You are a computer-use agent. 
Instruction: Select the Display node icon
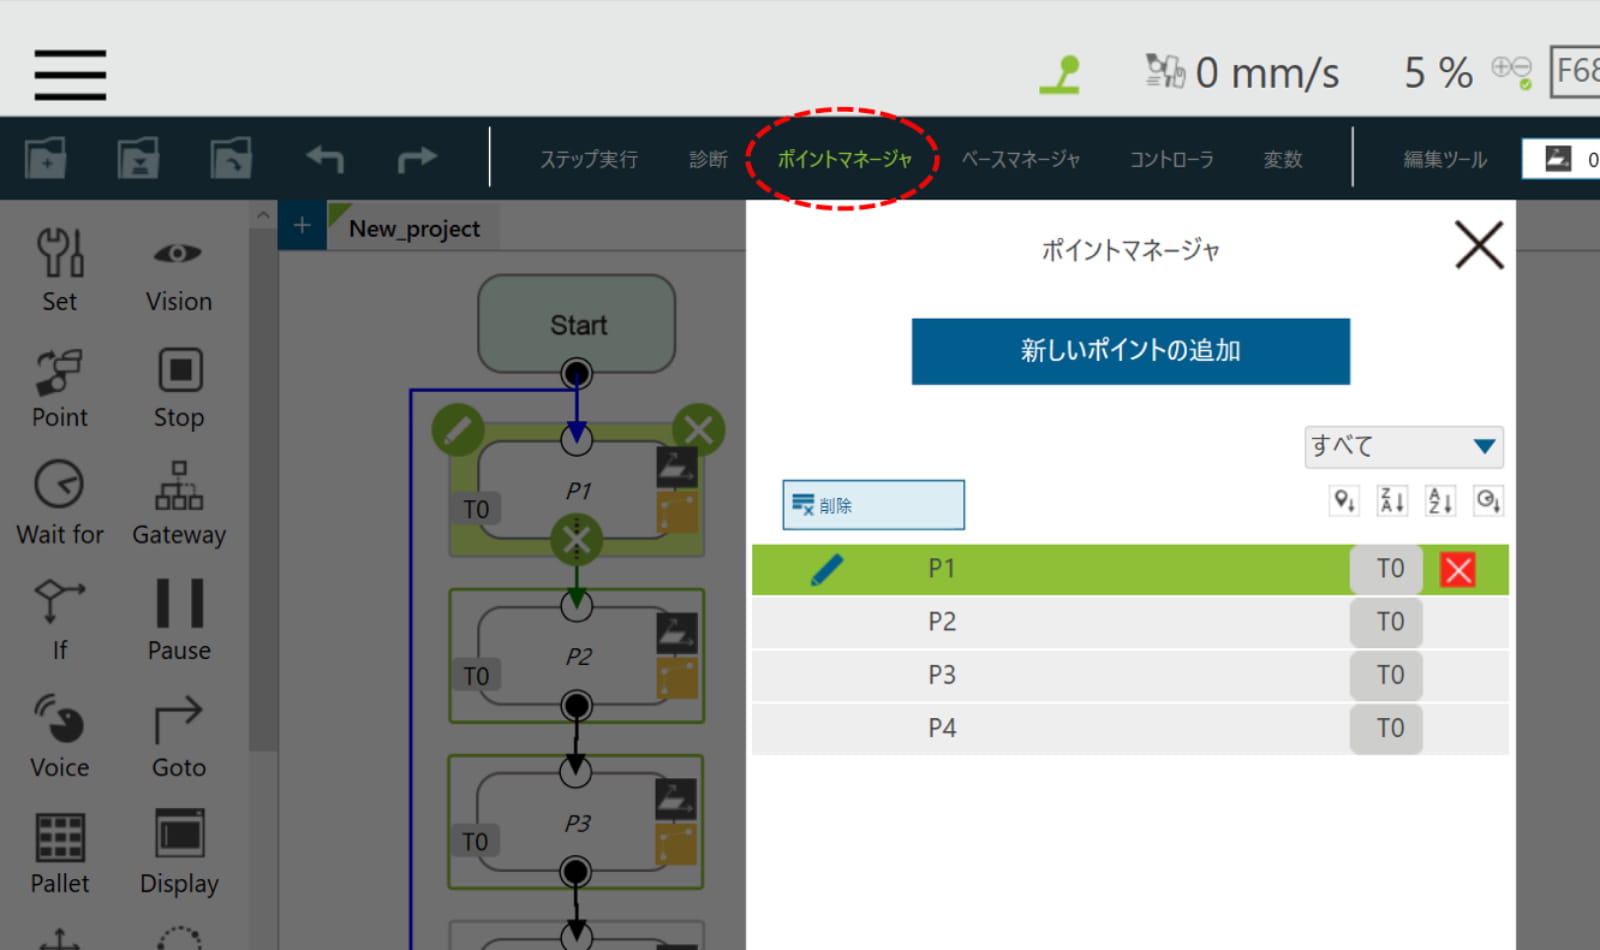coord(180,834)
